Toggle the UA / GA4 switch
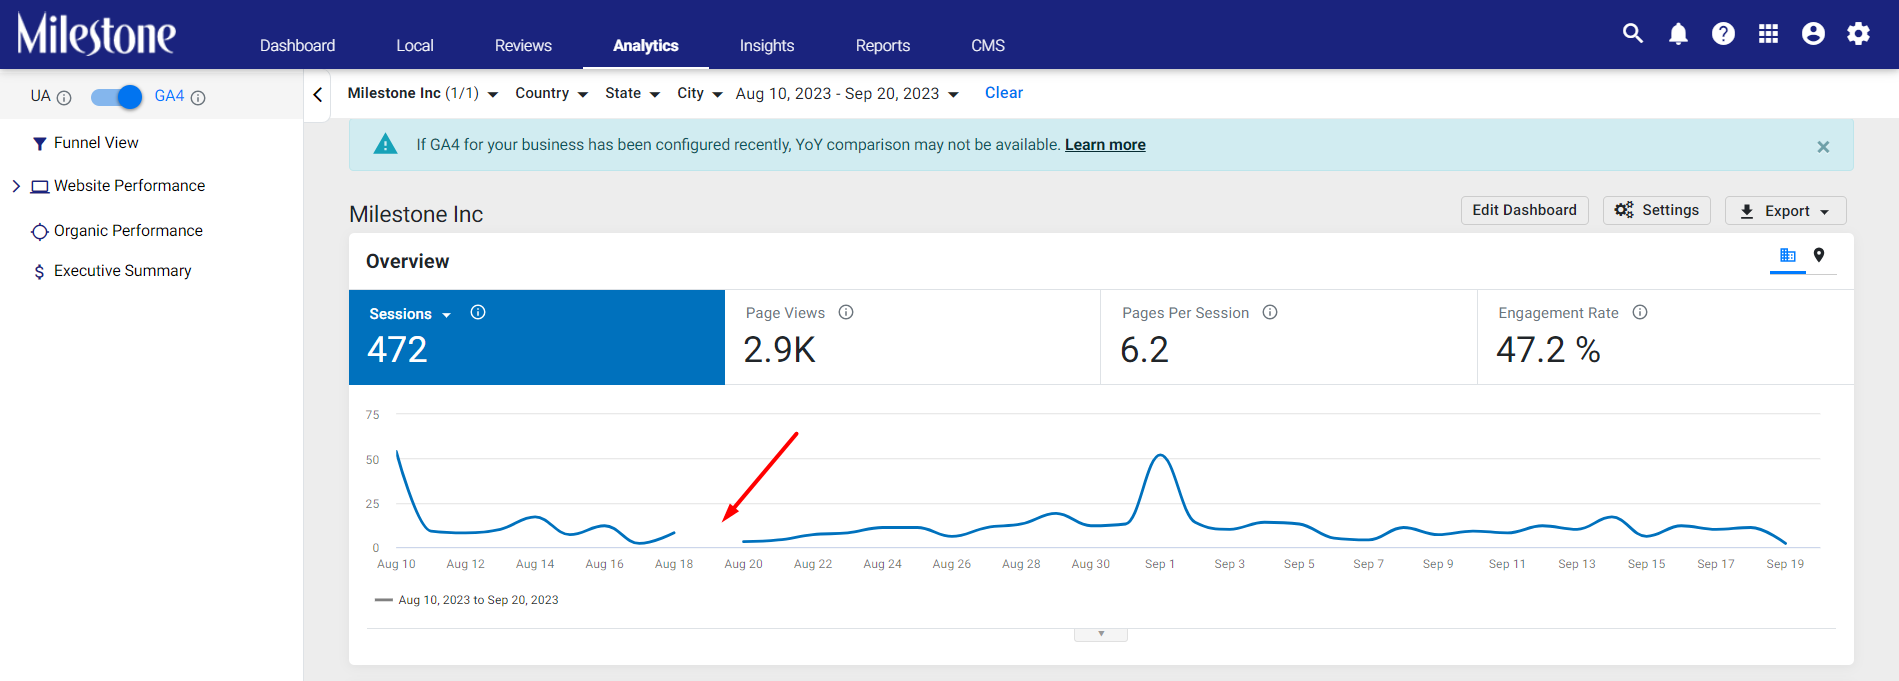 pos(116,97)
